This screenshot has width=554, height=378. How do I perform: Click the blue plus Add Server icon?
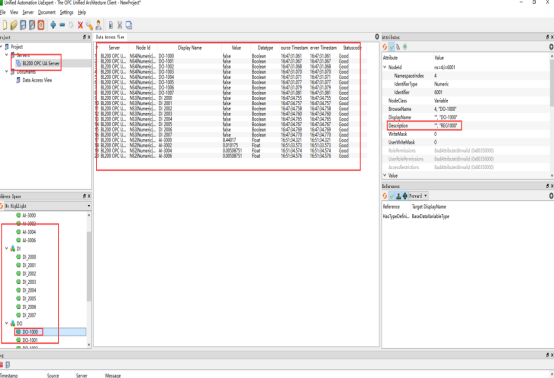(x=53, y=25)
